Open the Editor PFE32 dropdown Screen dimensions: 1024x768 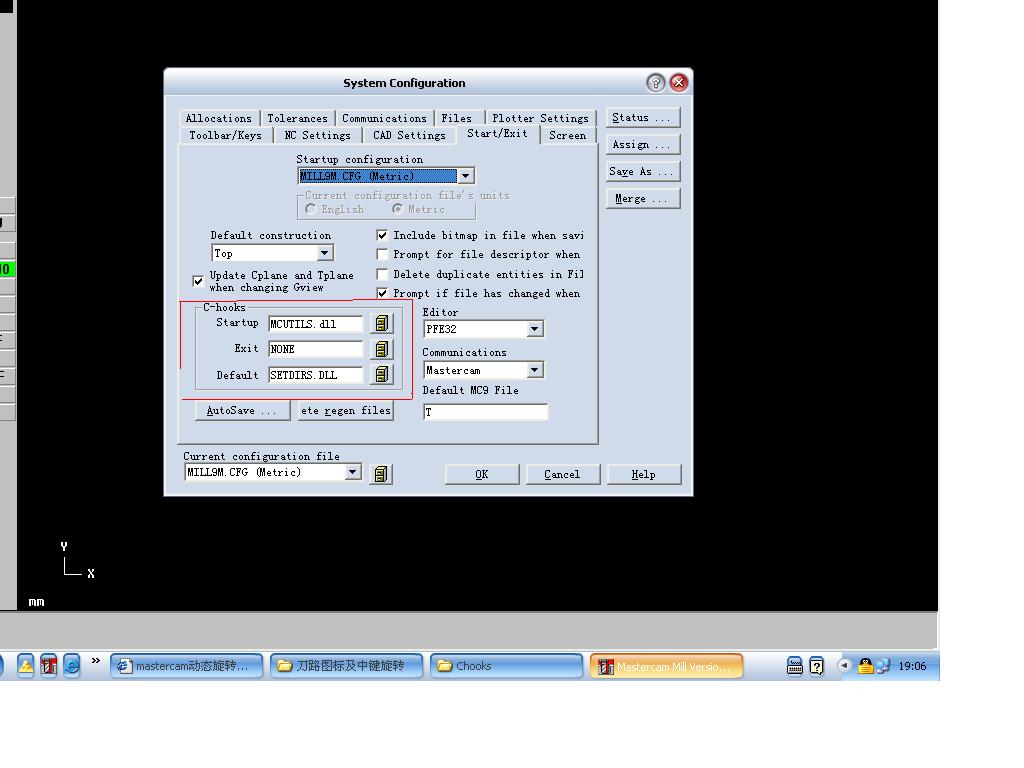pos(534,328)
